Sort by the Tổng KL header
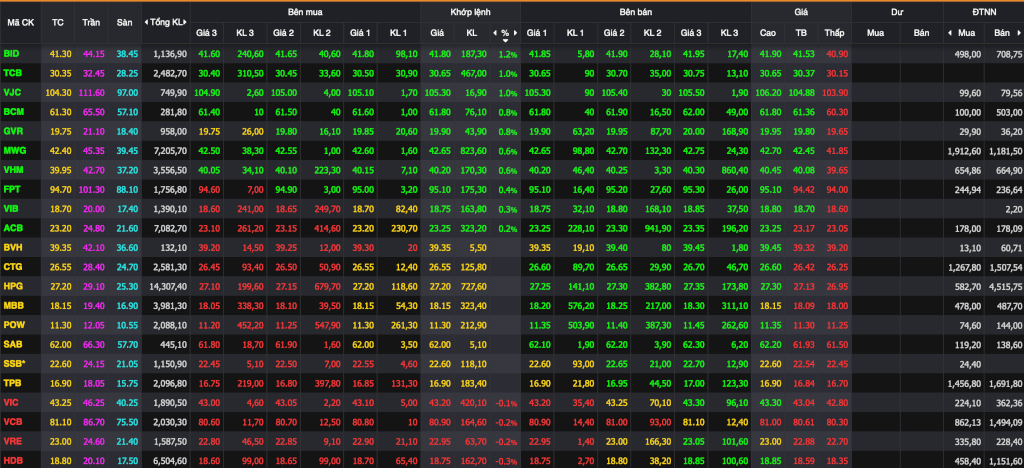 [x=166, y=22]
